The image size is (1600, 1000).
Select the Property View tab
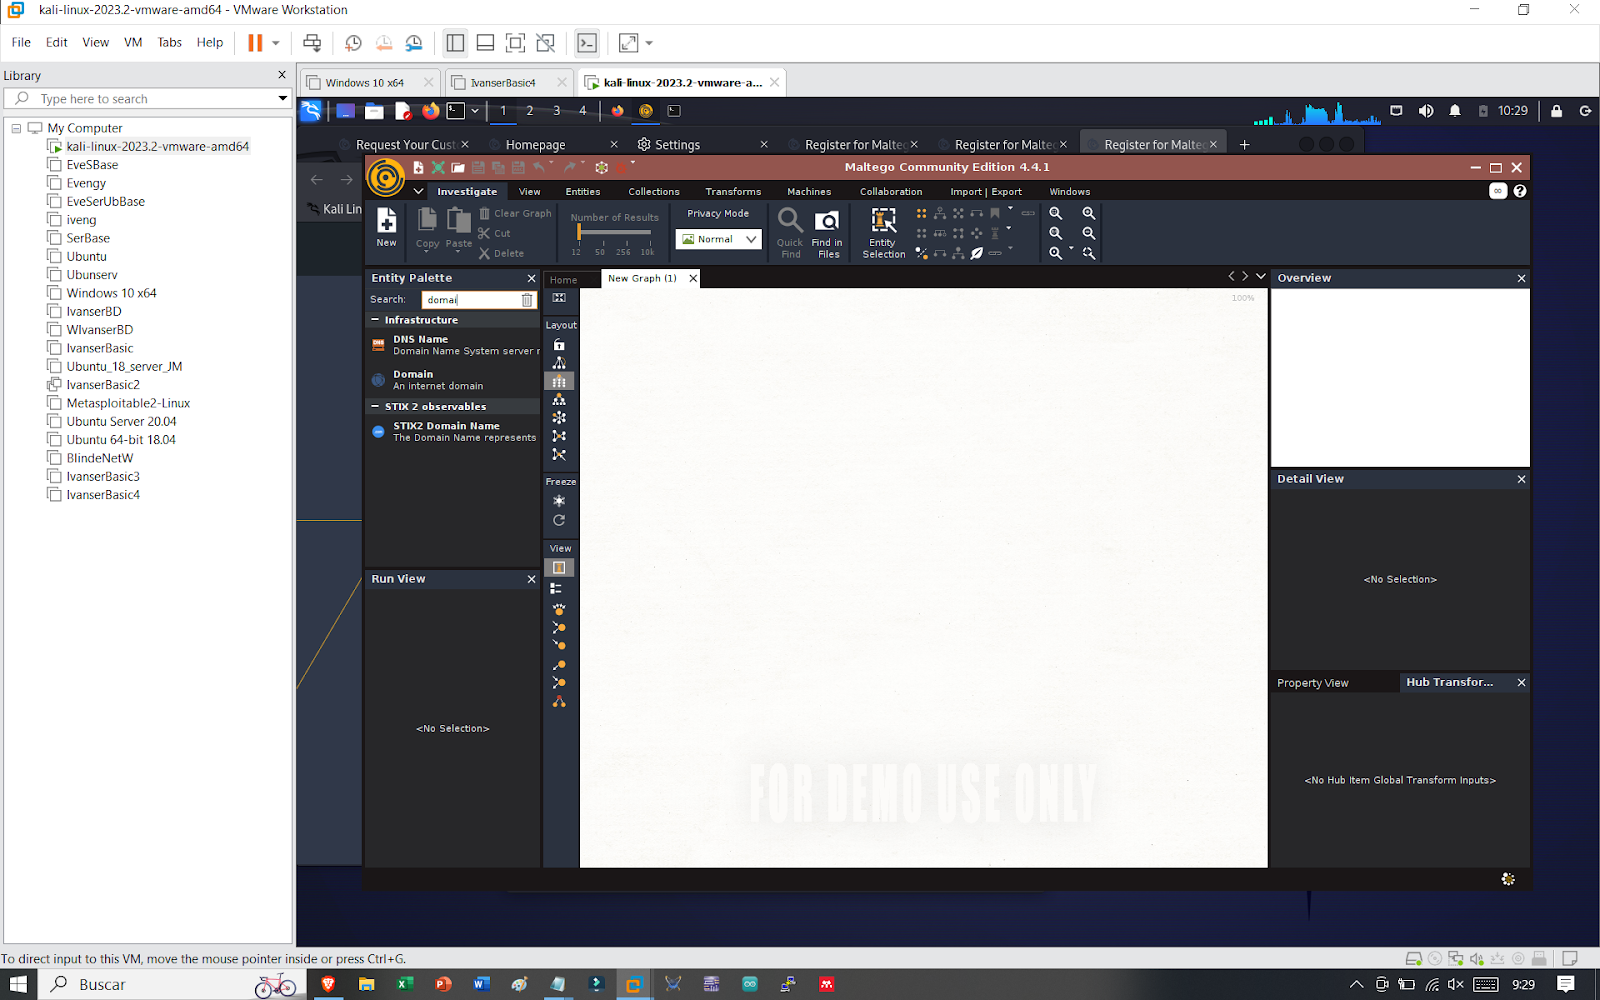[x=1313, y=683]
